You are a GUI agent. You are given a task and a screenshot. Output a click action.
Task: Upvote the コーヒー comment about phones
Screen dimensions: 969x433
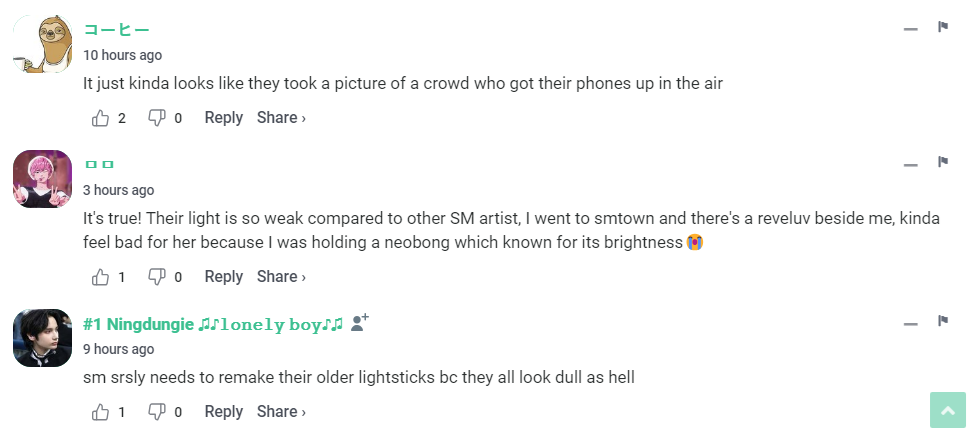(x=101, y=118)
